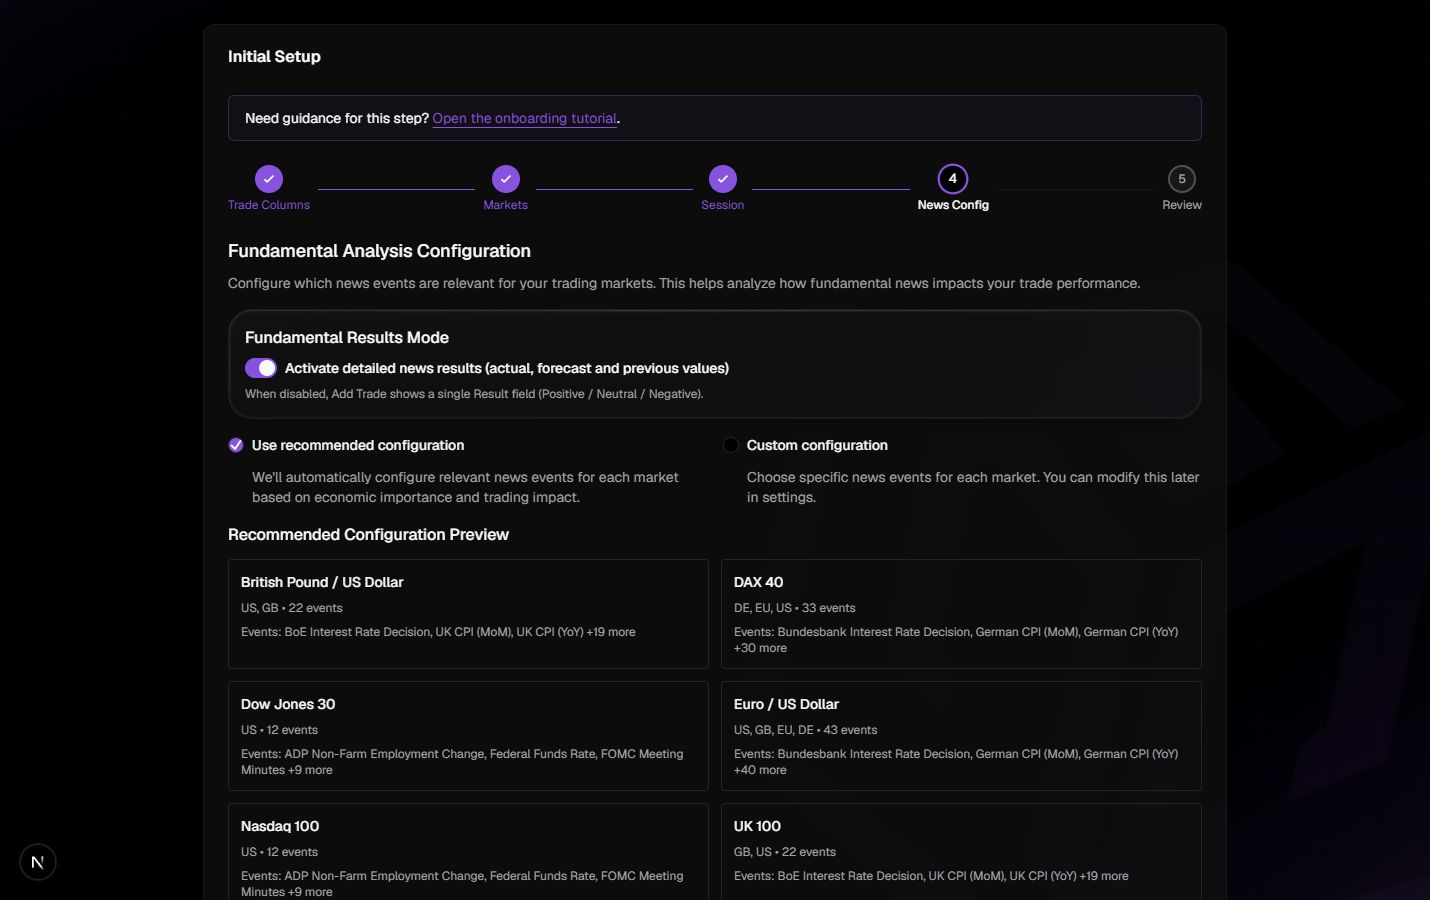Click the Nasdaq 100 card title
This screenshot has width=1430, height=900.
(x=280, y=826)
